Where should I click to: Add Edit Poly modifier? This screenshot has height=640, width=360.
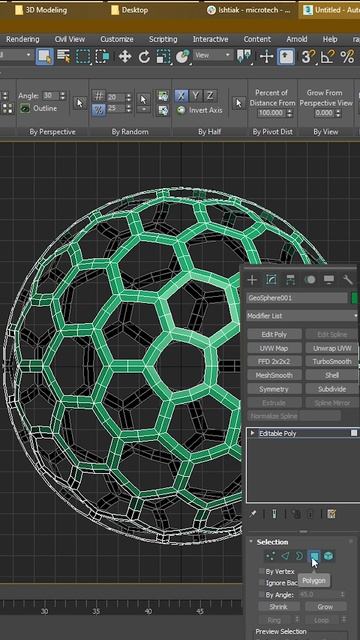274,334
